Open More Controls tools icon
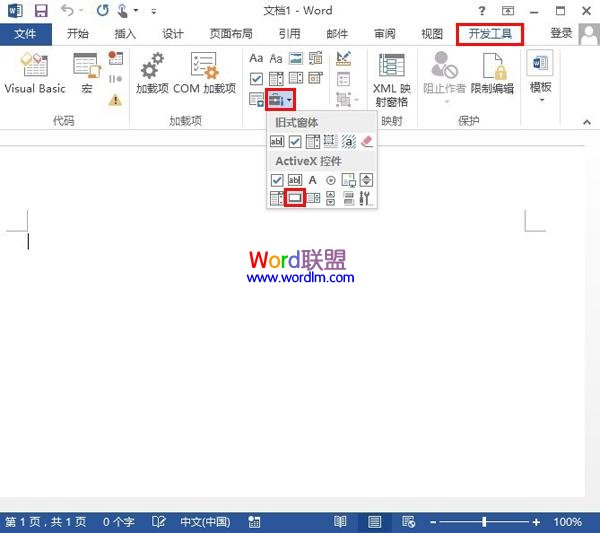 coord(366,198)
